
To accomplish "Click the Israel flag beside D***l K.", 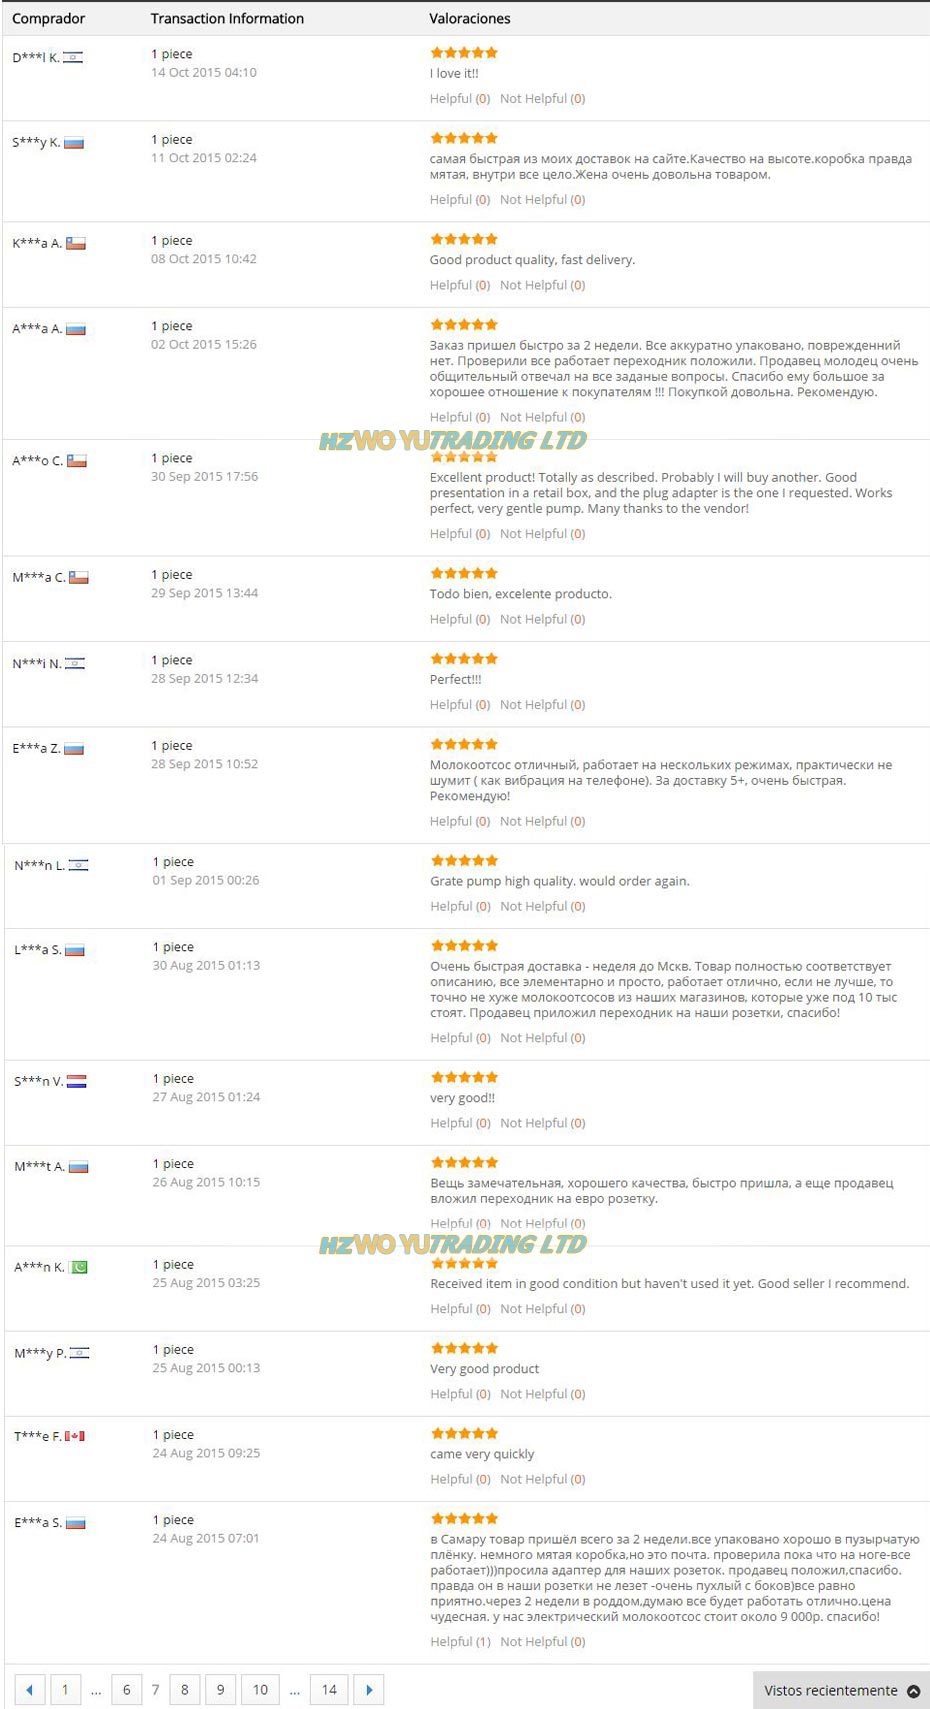I will coord(73,57).
